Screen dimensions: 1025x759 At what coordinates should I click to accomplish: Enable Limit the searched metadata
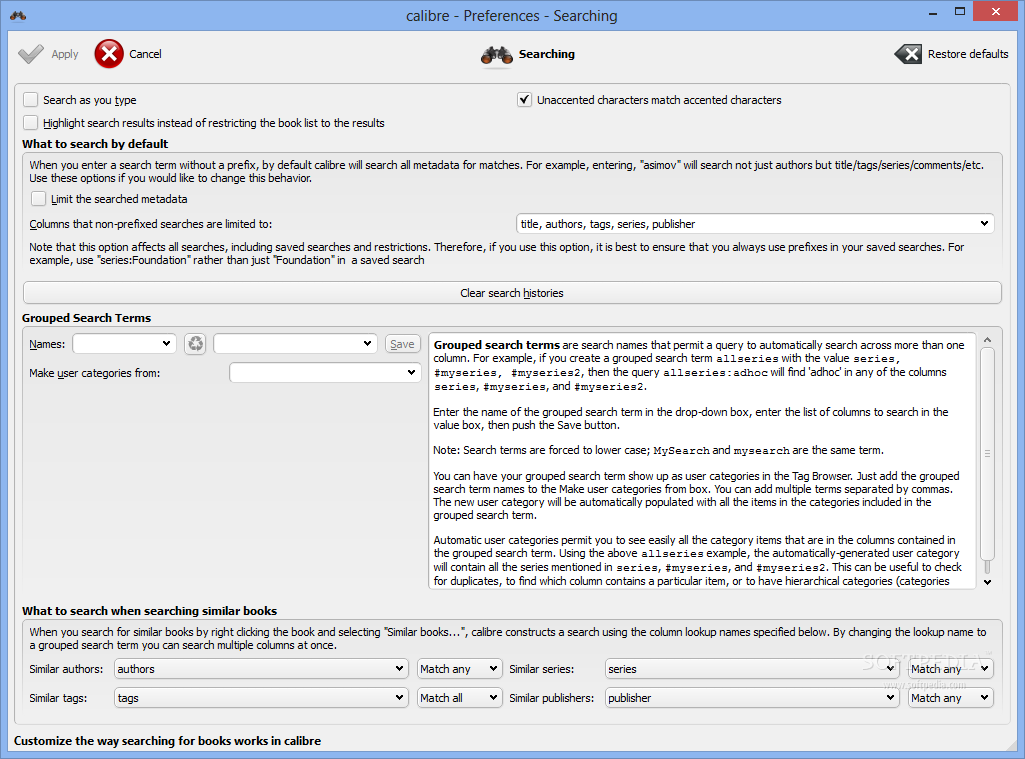pos(39,199)
